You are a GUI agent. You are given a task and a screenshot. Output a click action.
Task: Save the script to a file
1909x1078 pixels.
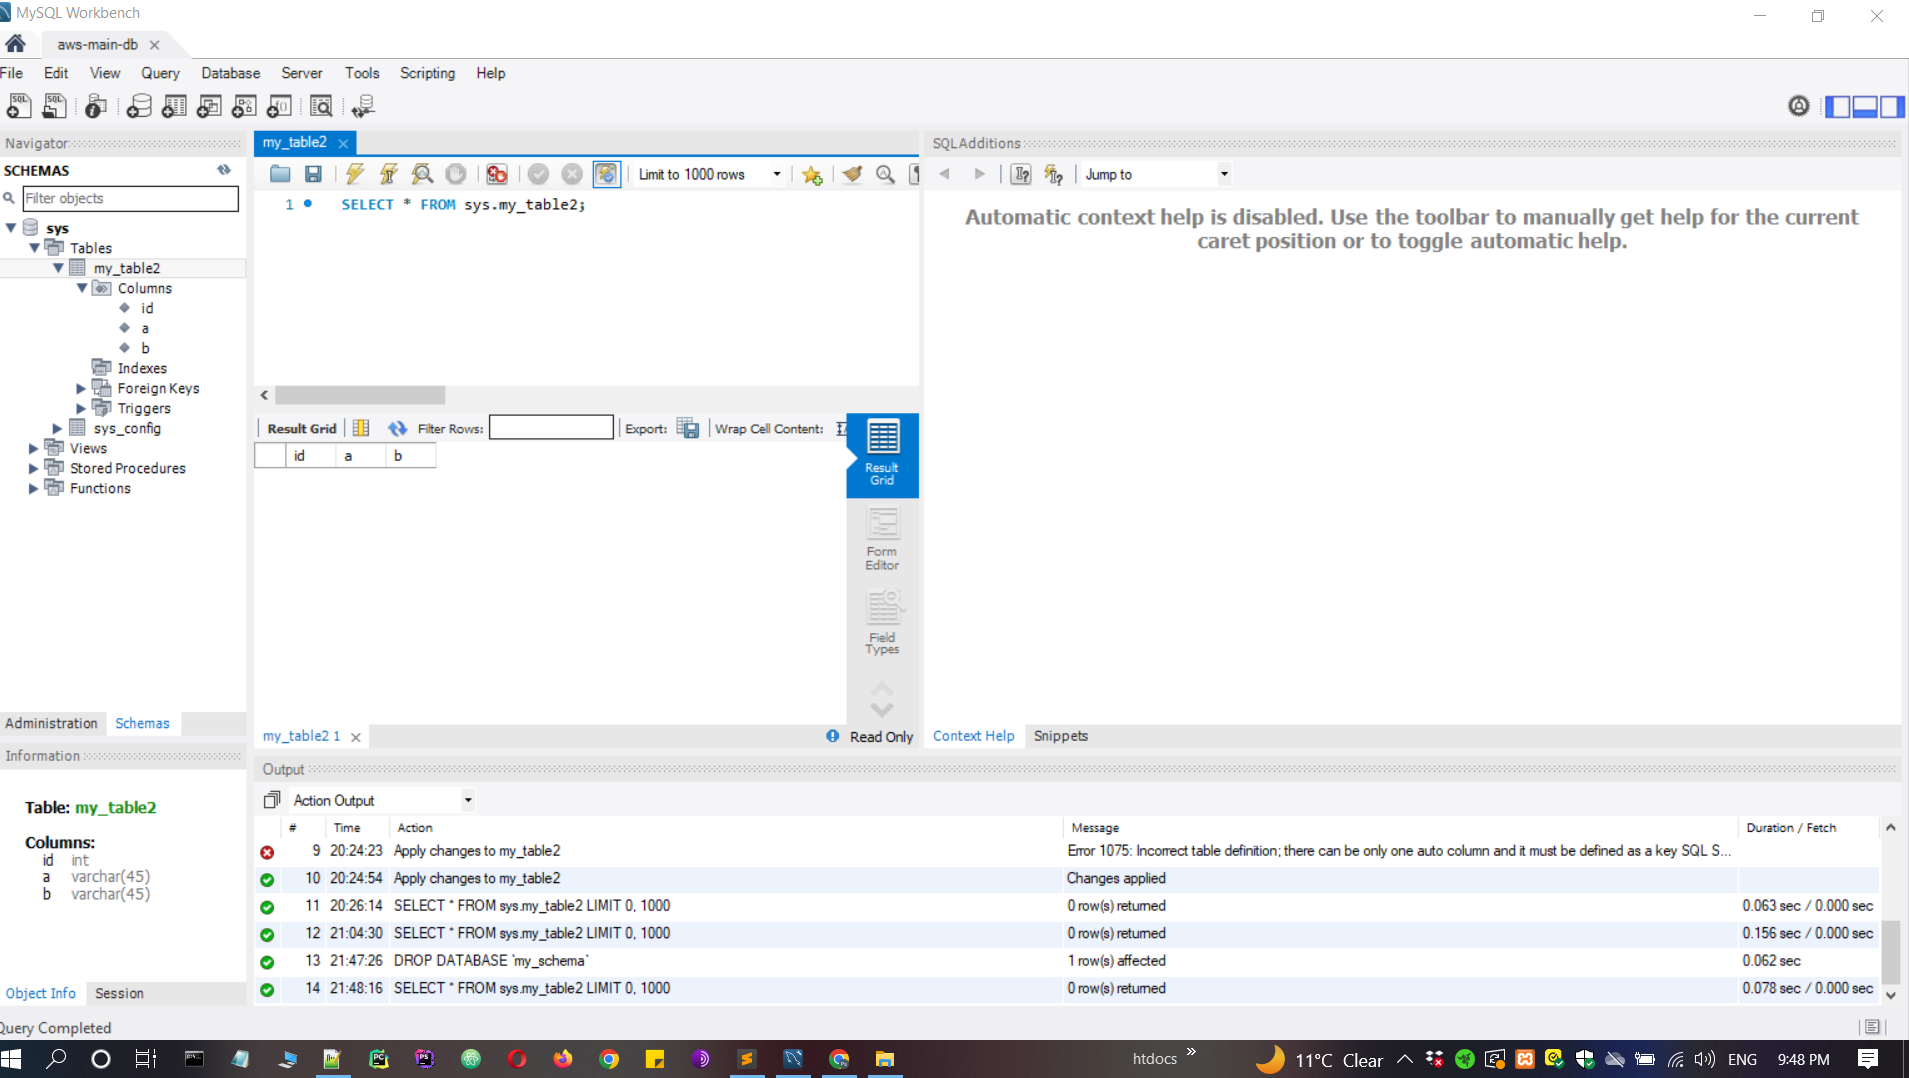click(313, 174)
